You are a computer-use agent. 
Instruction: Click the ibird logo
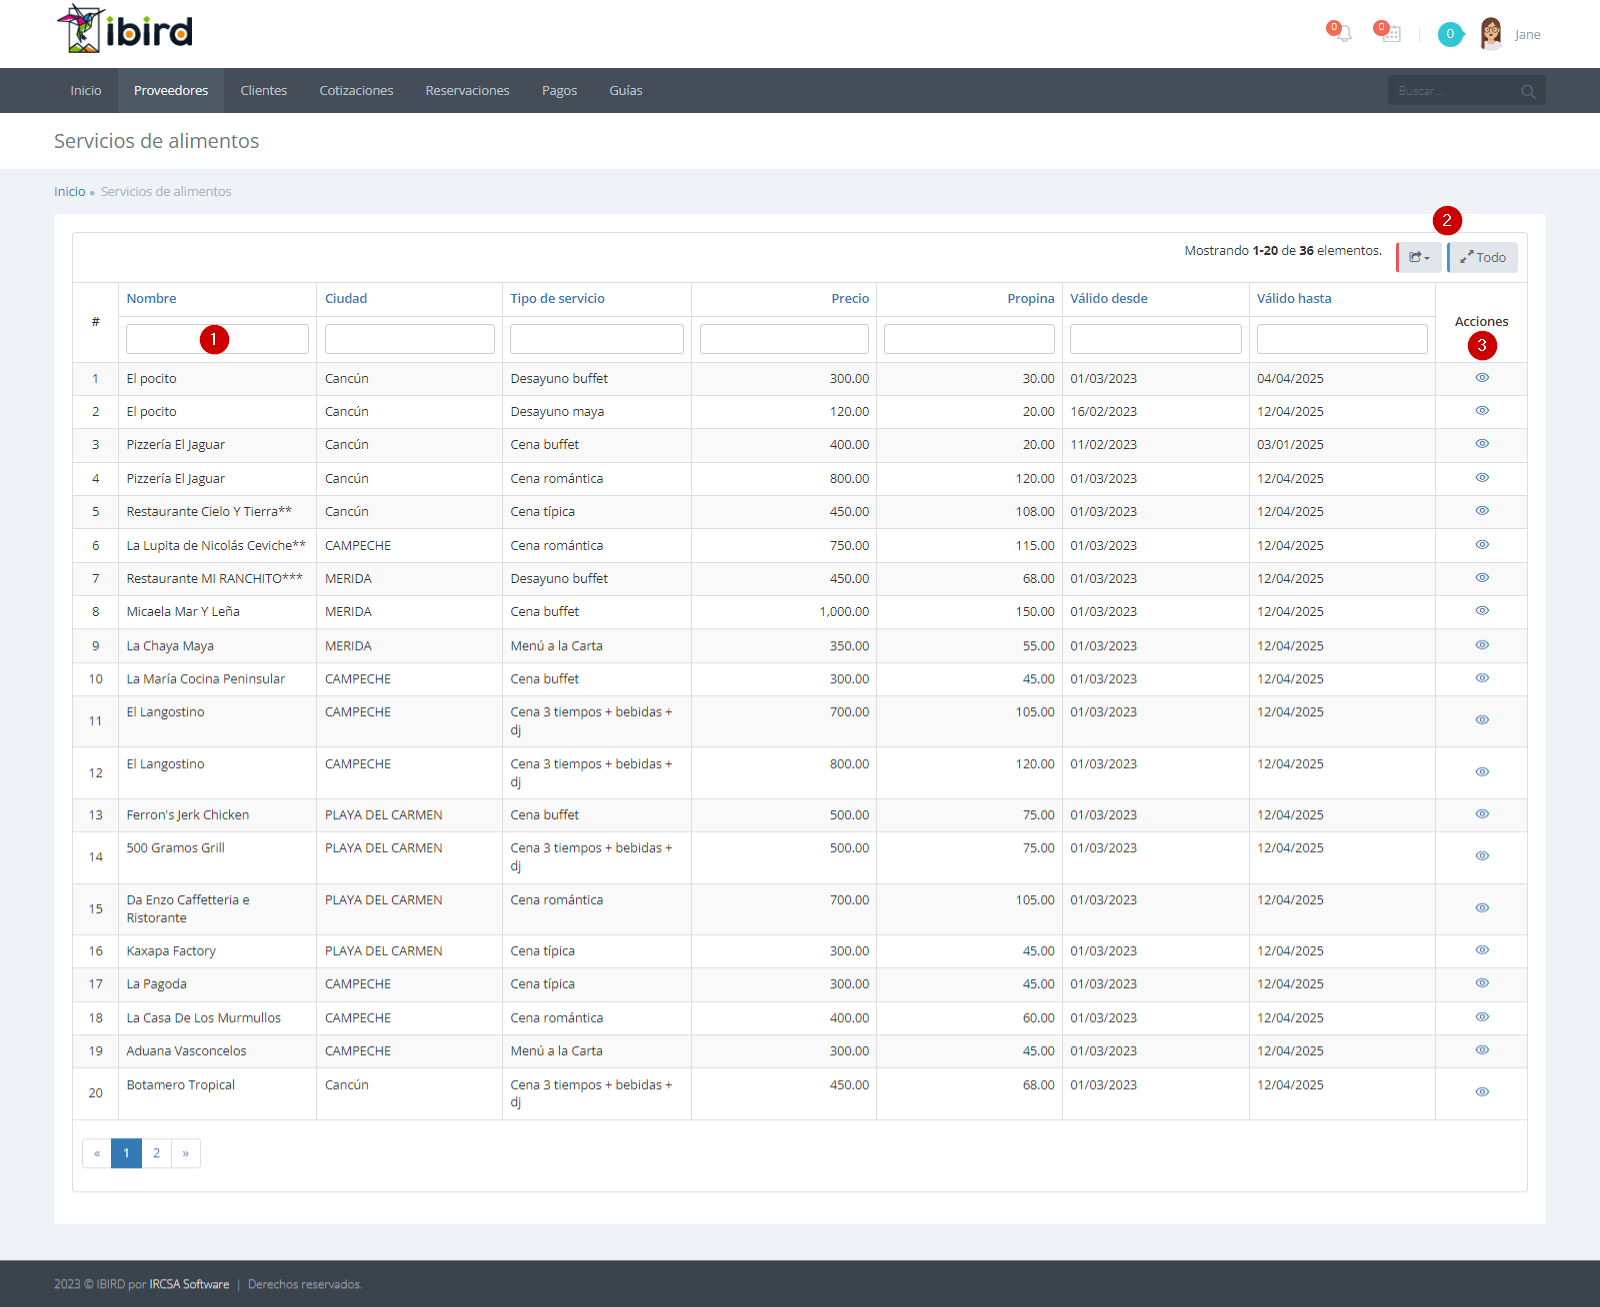pyautogui.click(x=125, y=30)
